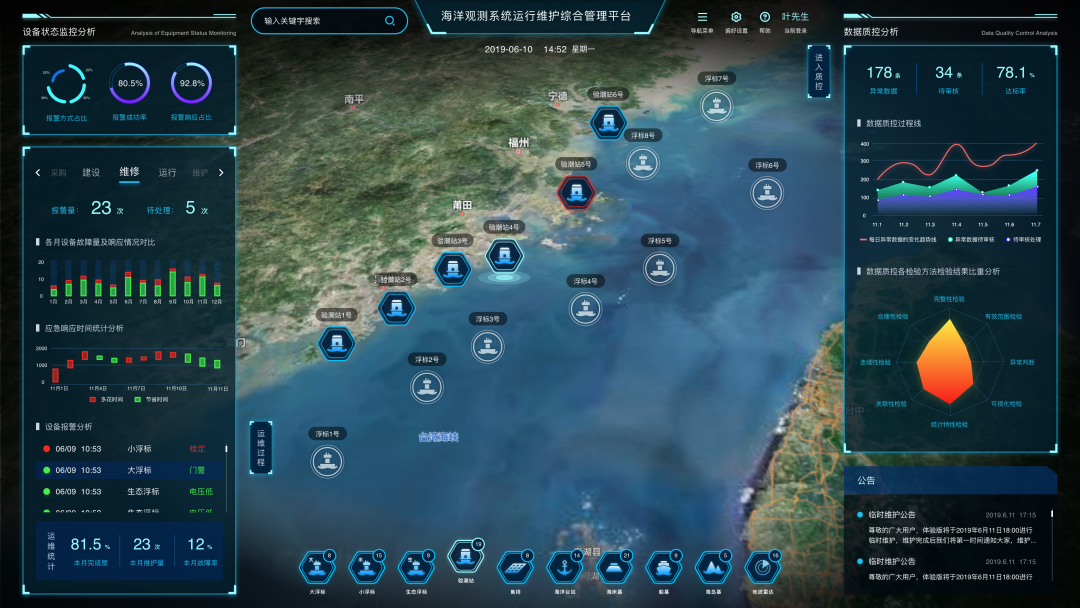Click the 验潮站4号 map marker
1080x608 pixels.
pyautogui.click(x=504, y=255)
